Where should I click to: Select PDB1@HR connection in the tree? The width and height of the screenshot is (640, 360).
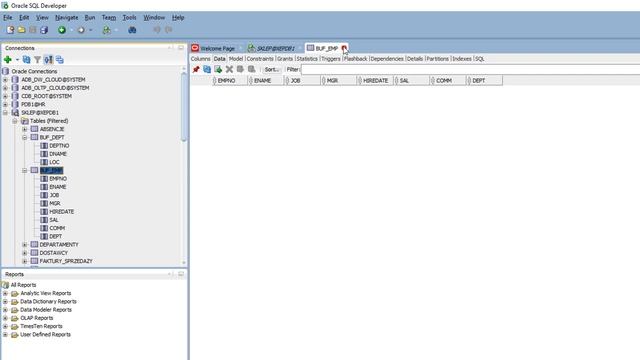click(33, 104)
